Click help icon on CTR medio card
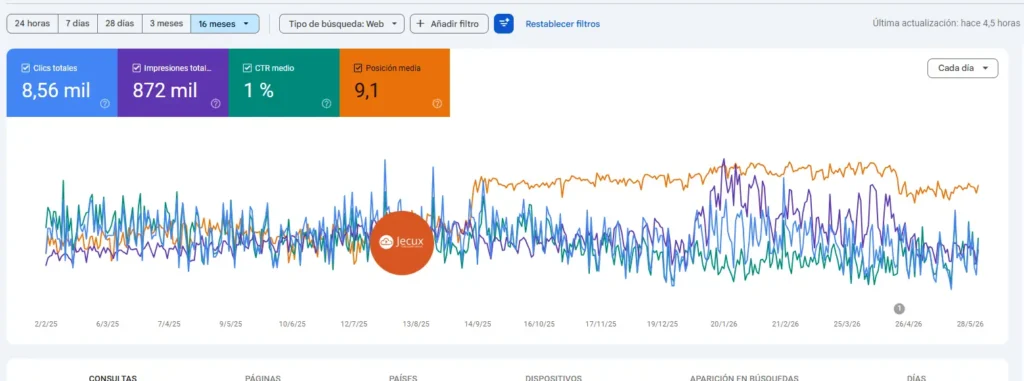1024x381 pixels. pos(326,103)
